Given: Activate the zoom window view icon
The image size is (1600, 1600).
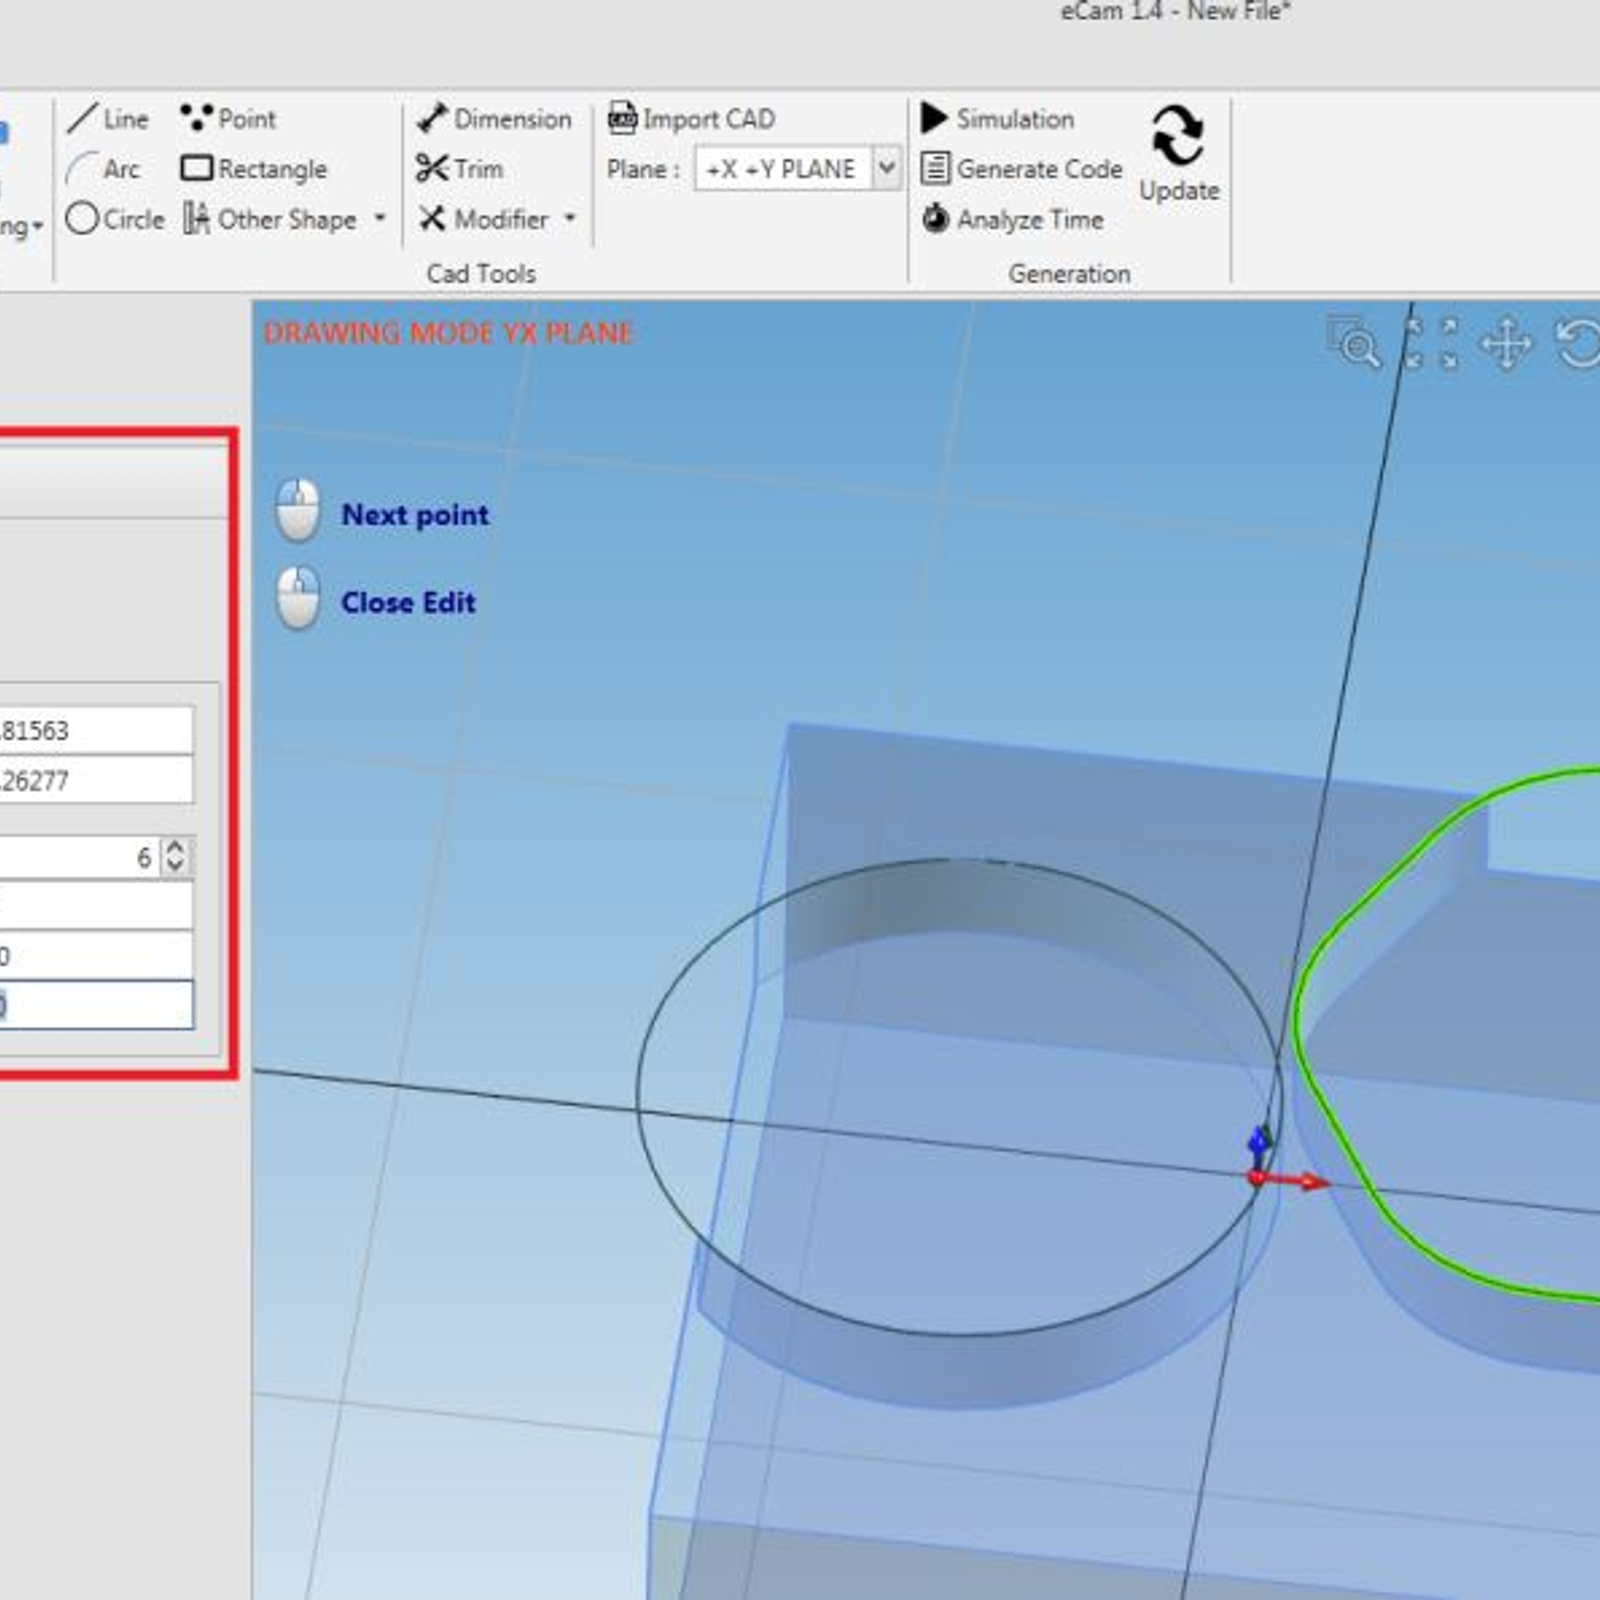Looking at the screenshot, I should (x=1354, y=343).
